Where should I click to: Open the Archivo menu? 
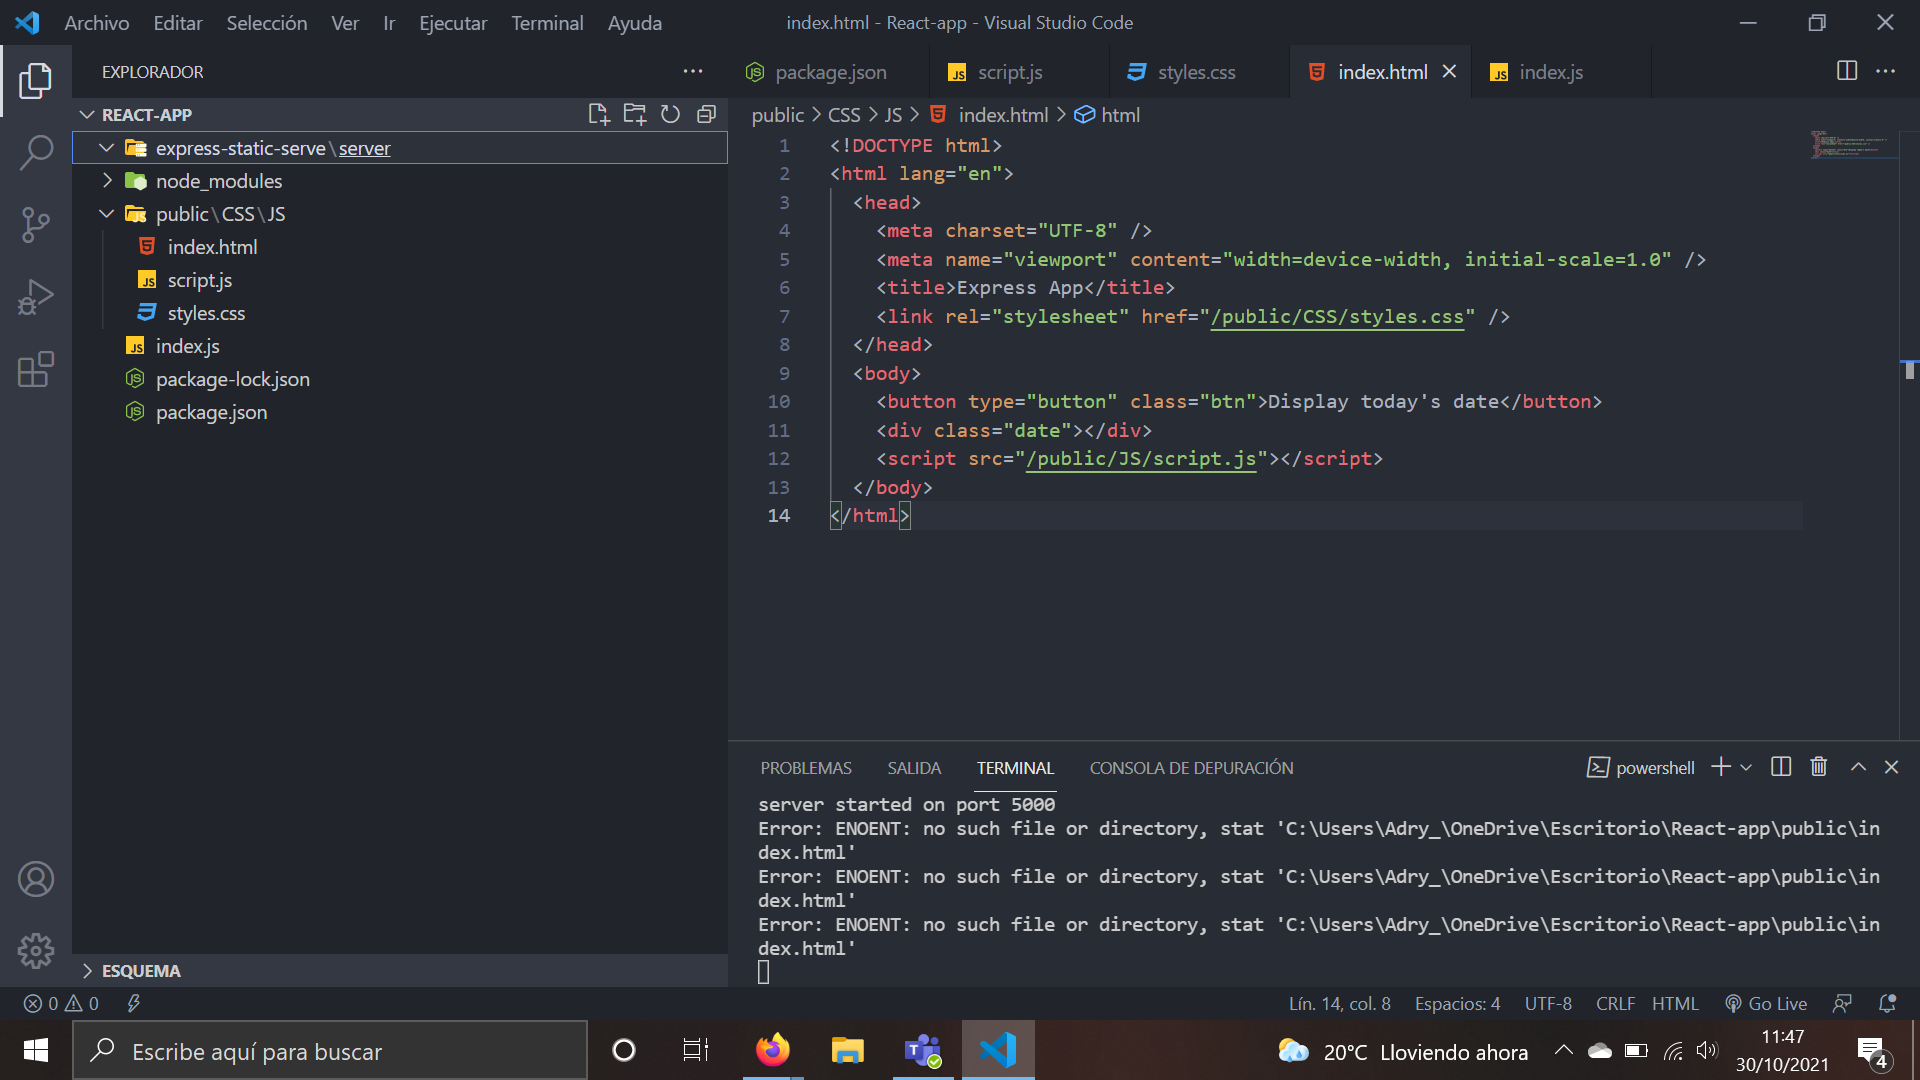(x=97, y=22)
